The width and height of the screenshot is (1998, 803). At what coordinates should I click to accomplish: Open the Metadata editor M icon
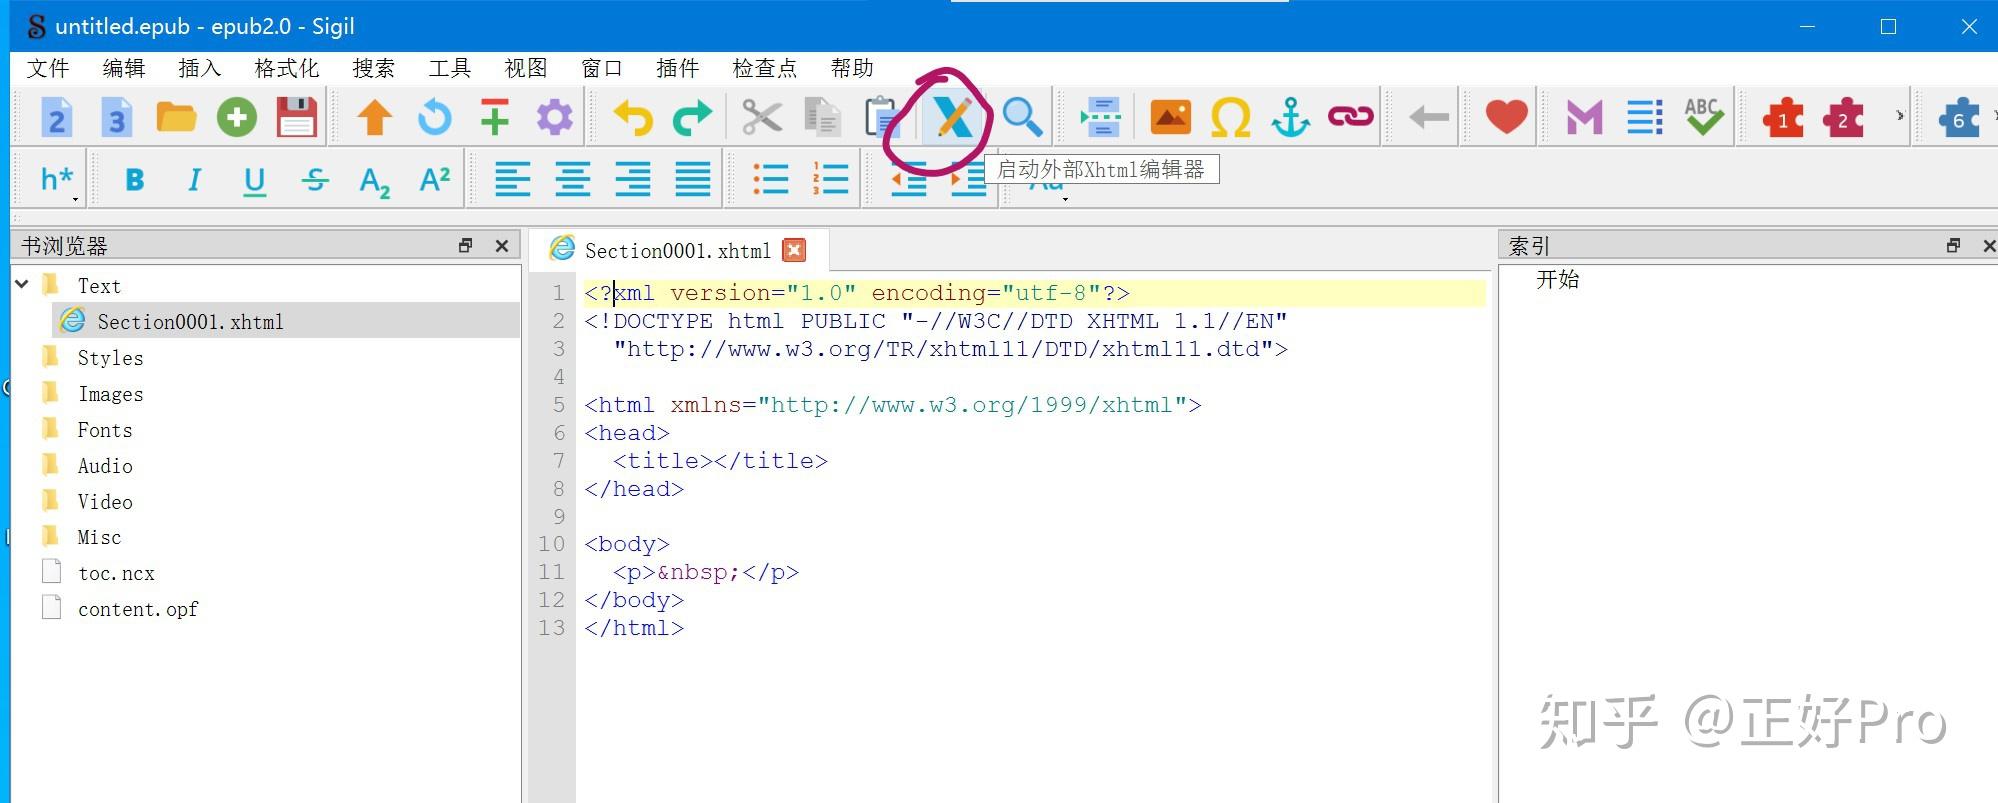coord(1584,117)
